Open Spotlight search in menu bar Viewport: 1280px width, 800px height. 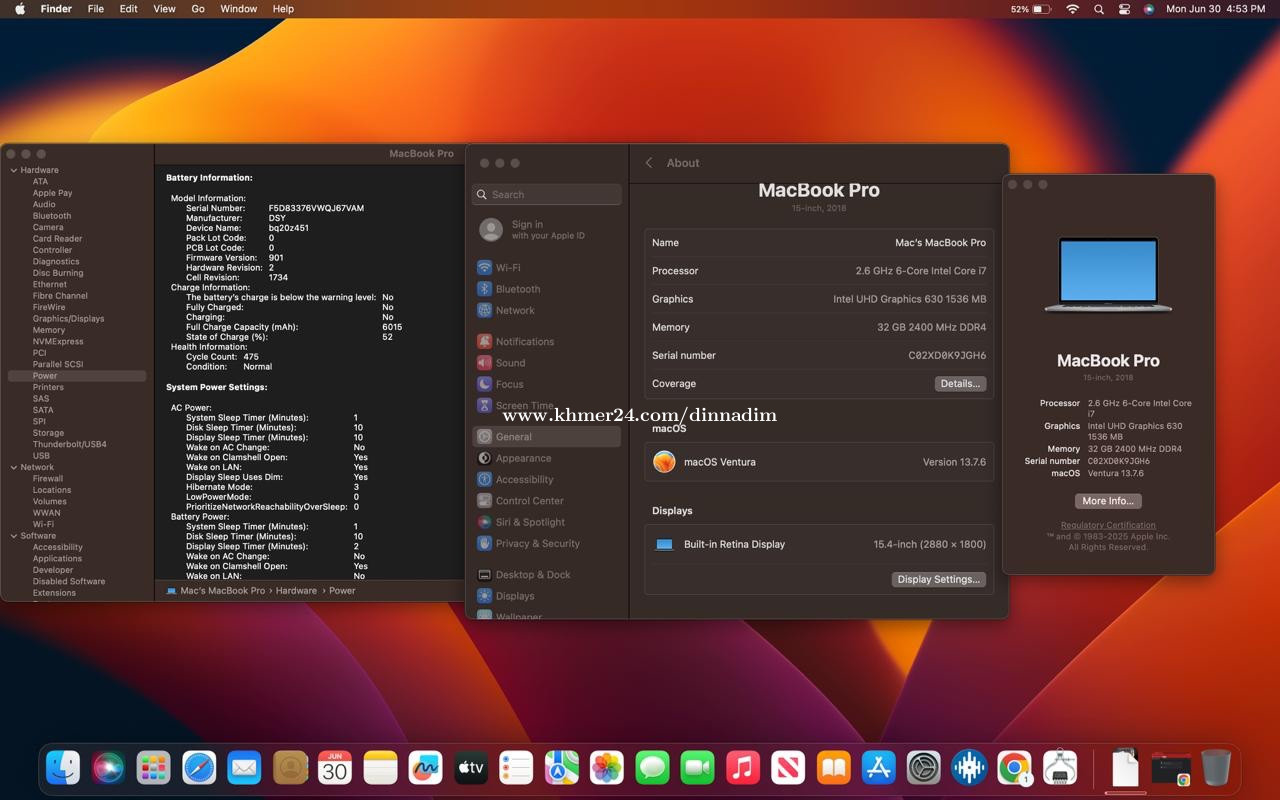pyautogui.click(x=1099, y=9)
